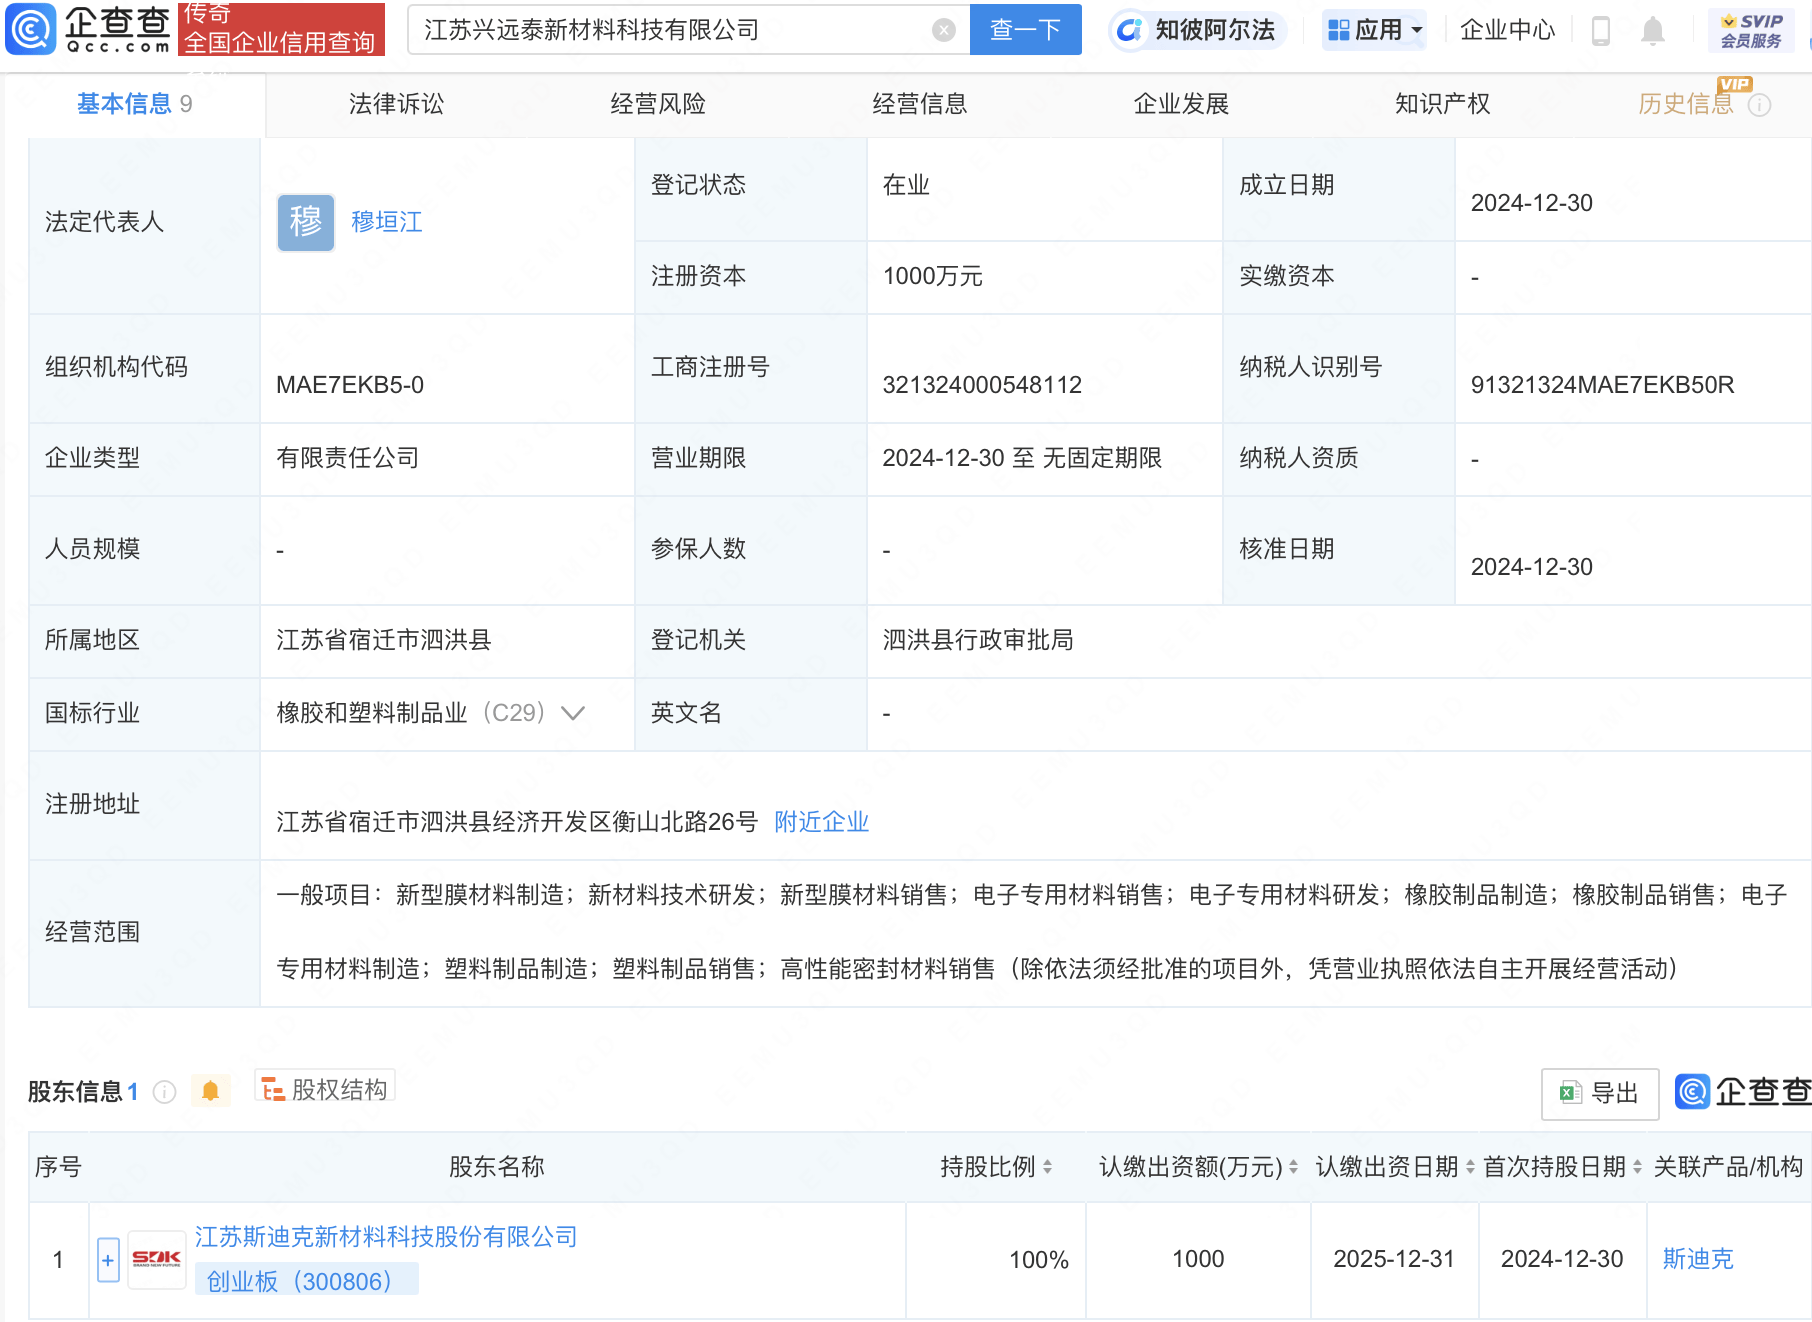Screen dimensions: 1812x1322
Task: Switch to 知识产权 tab
Action: pyautogui.click(x=1443, y=104)
